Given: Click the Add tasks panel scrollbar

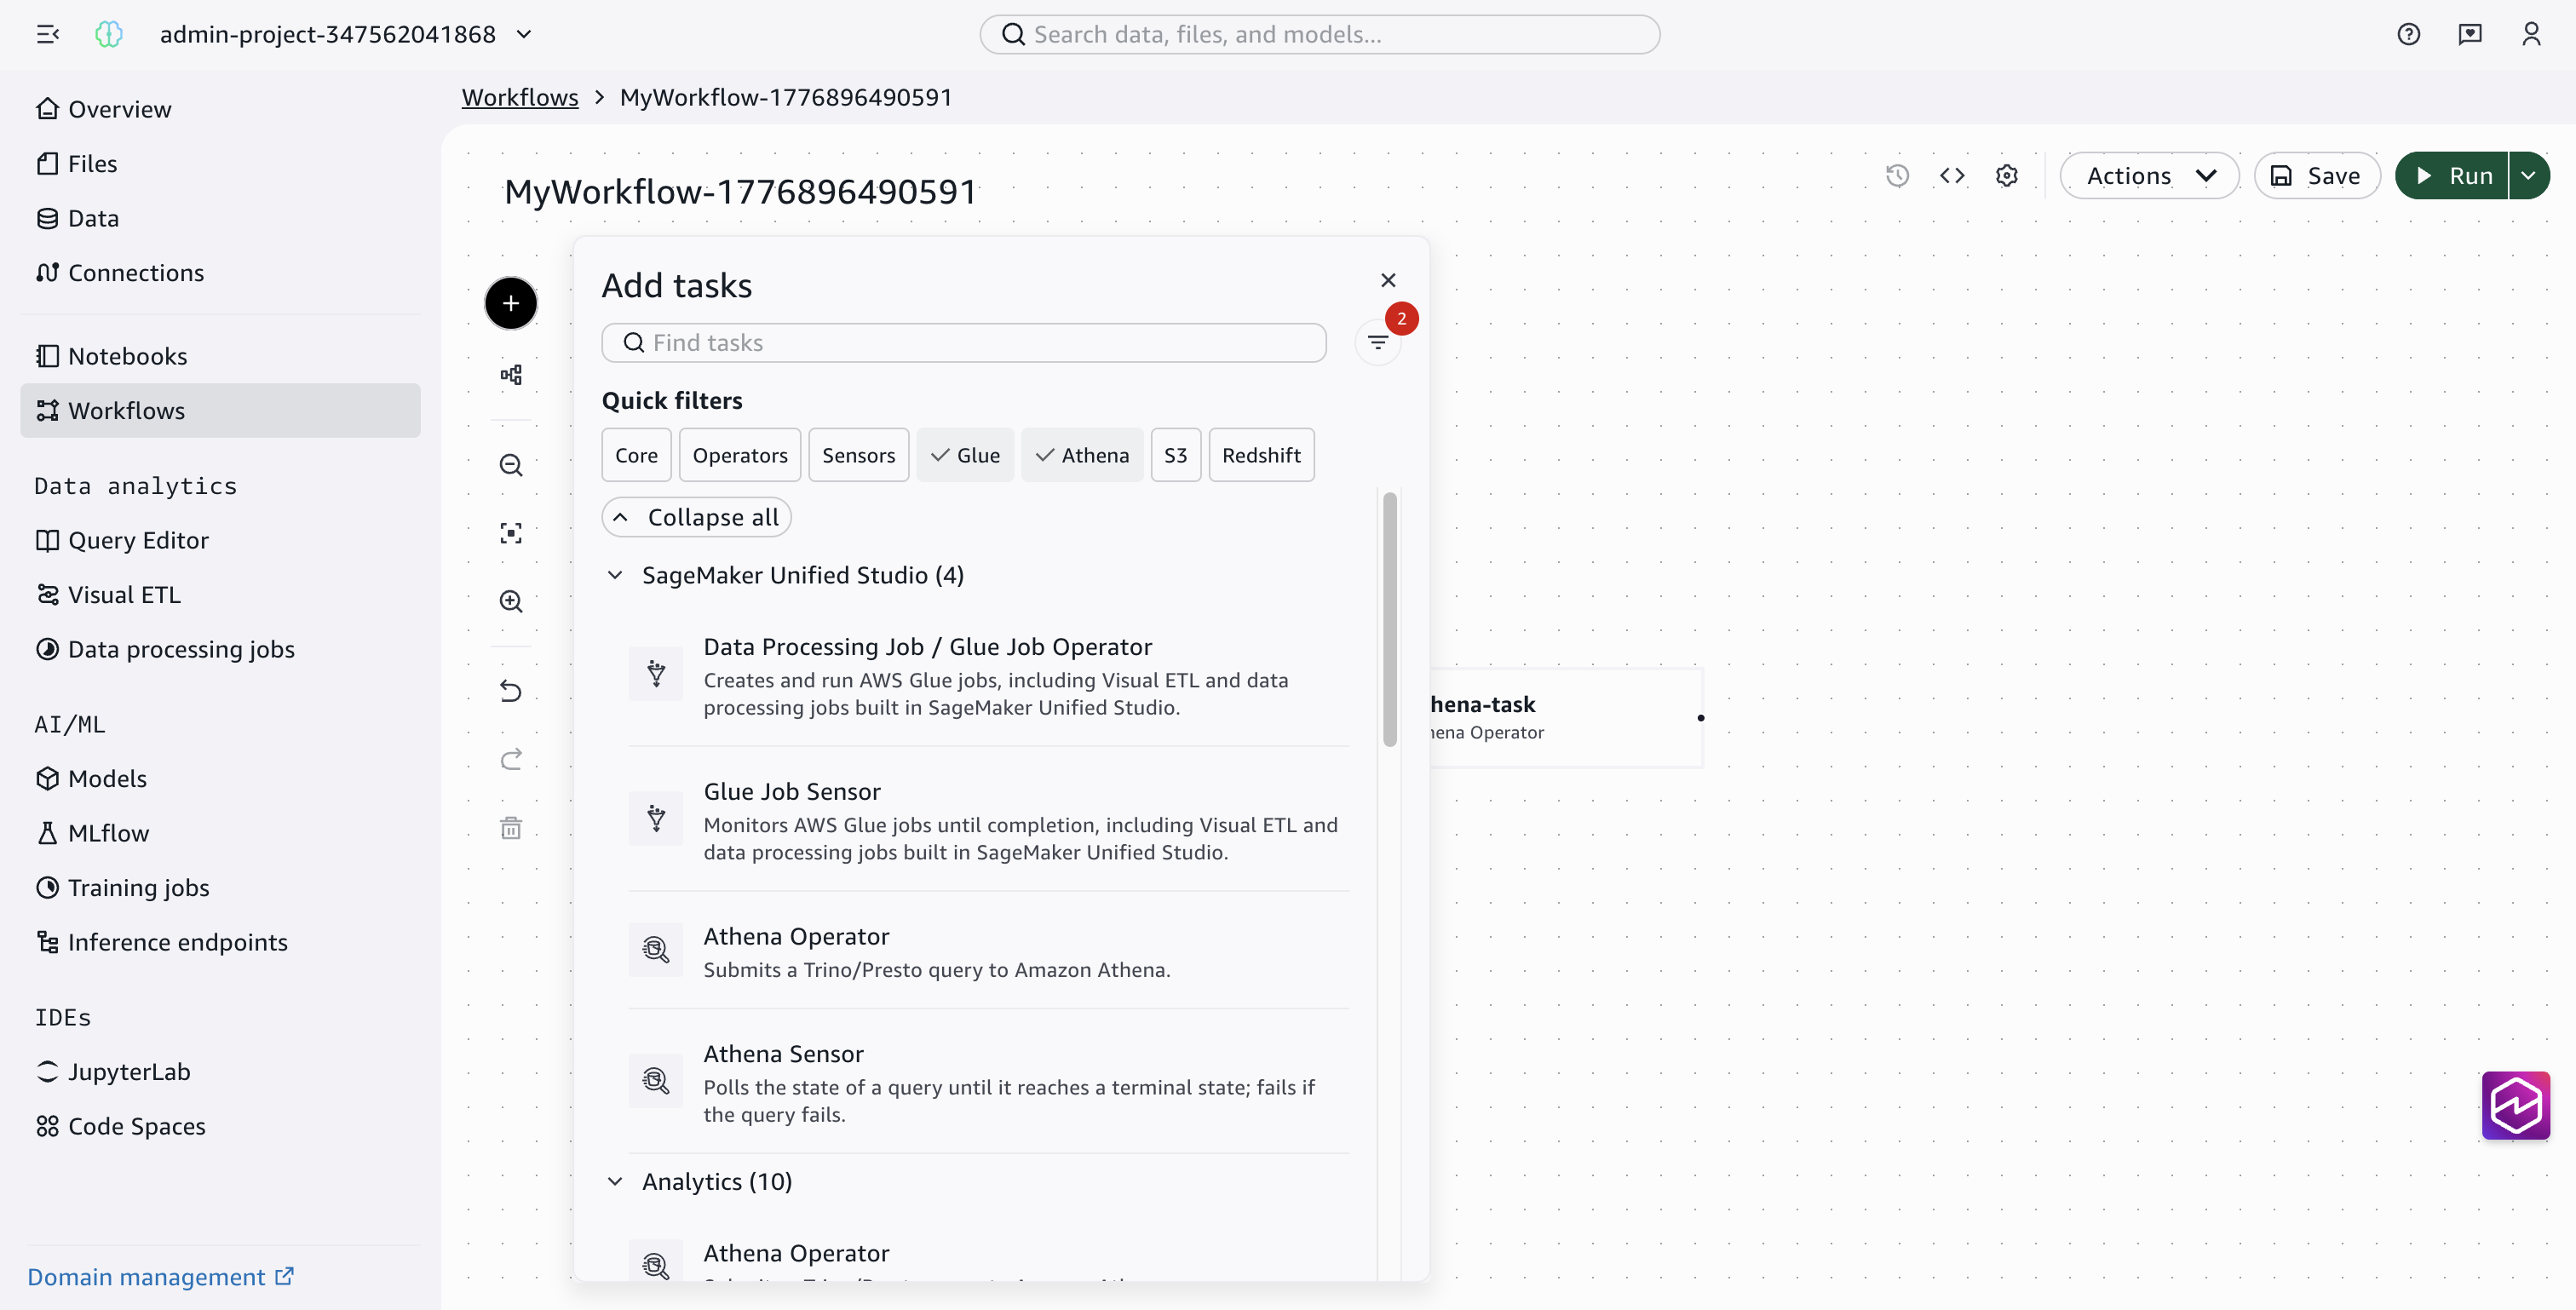Looking at the screenshot, I should click(x=1390, y=620).
